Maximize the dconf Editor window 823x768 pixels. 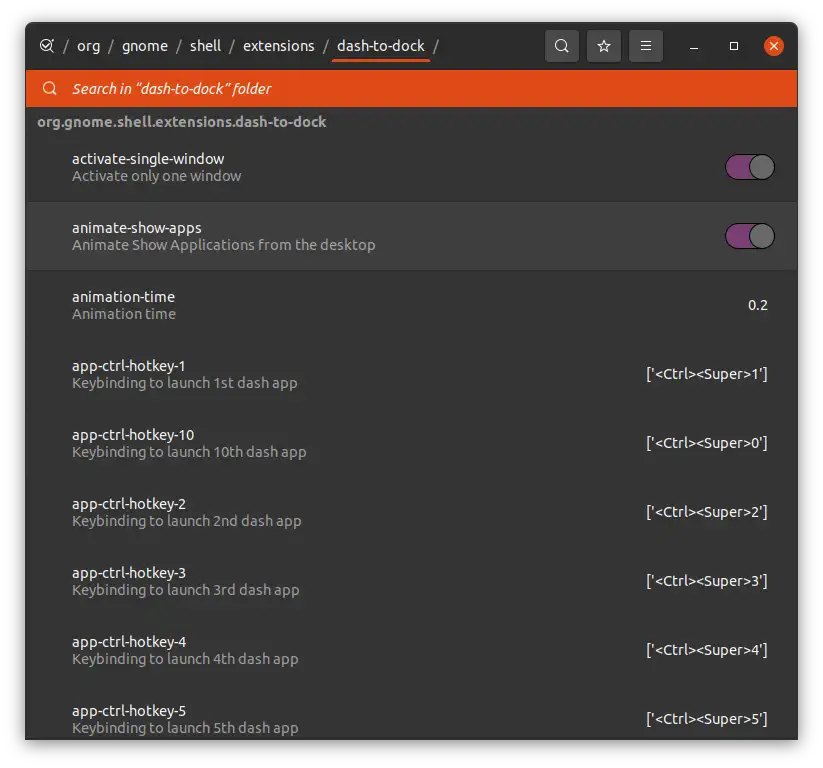click(734, 46)
